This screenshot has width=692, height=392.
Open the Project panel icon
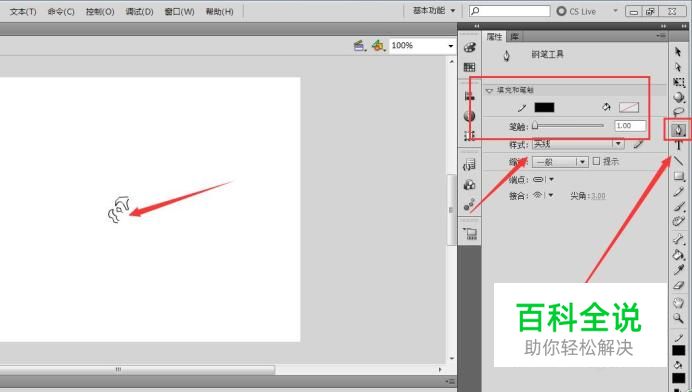tap(470, 234)
